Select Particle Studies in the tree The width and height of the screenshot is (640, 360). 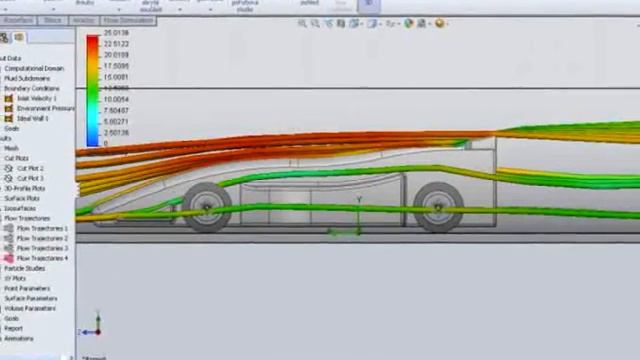(x=24, y=268)
